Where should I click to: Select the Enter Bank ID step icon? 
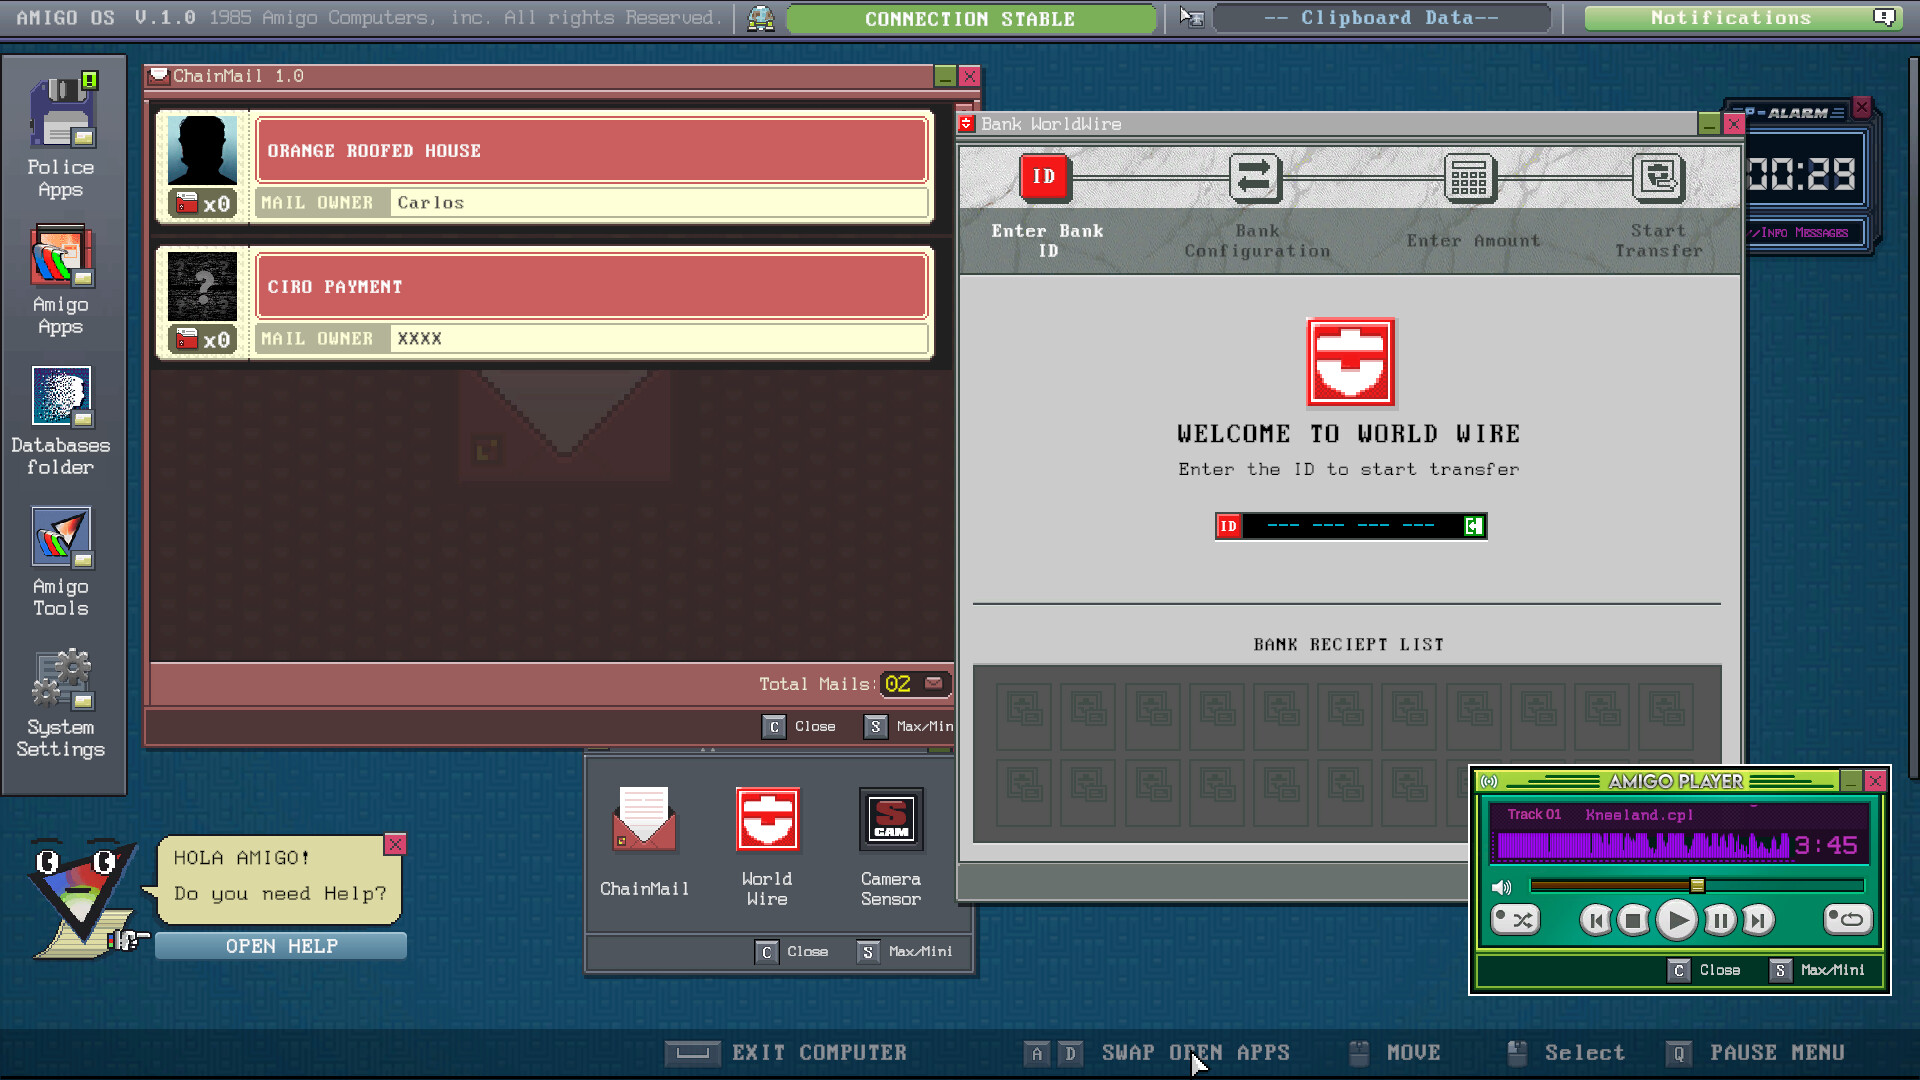[x=1045, y=178]
